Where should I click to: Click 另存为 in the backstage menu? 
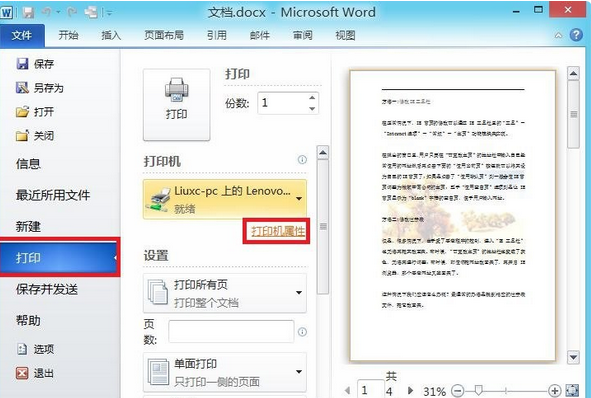40,88
